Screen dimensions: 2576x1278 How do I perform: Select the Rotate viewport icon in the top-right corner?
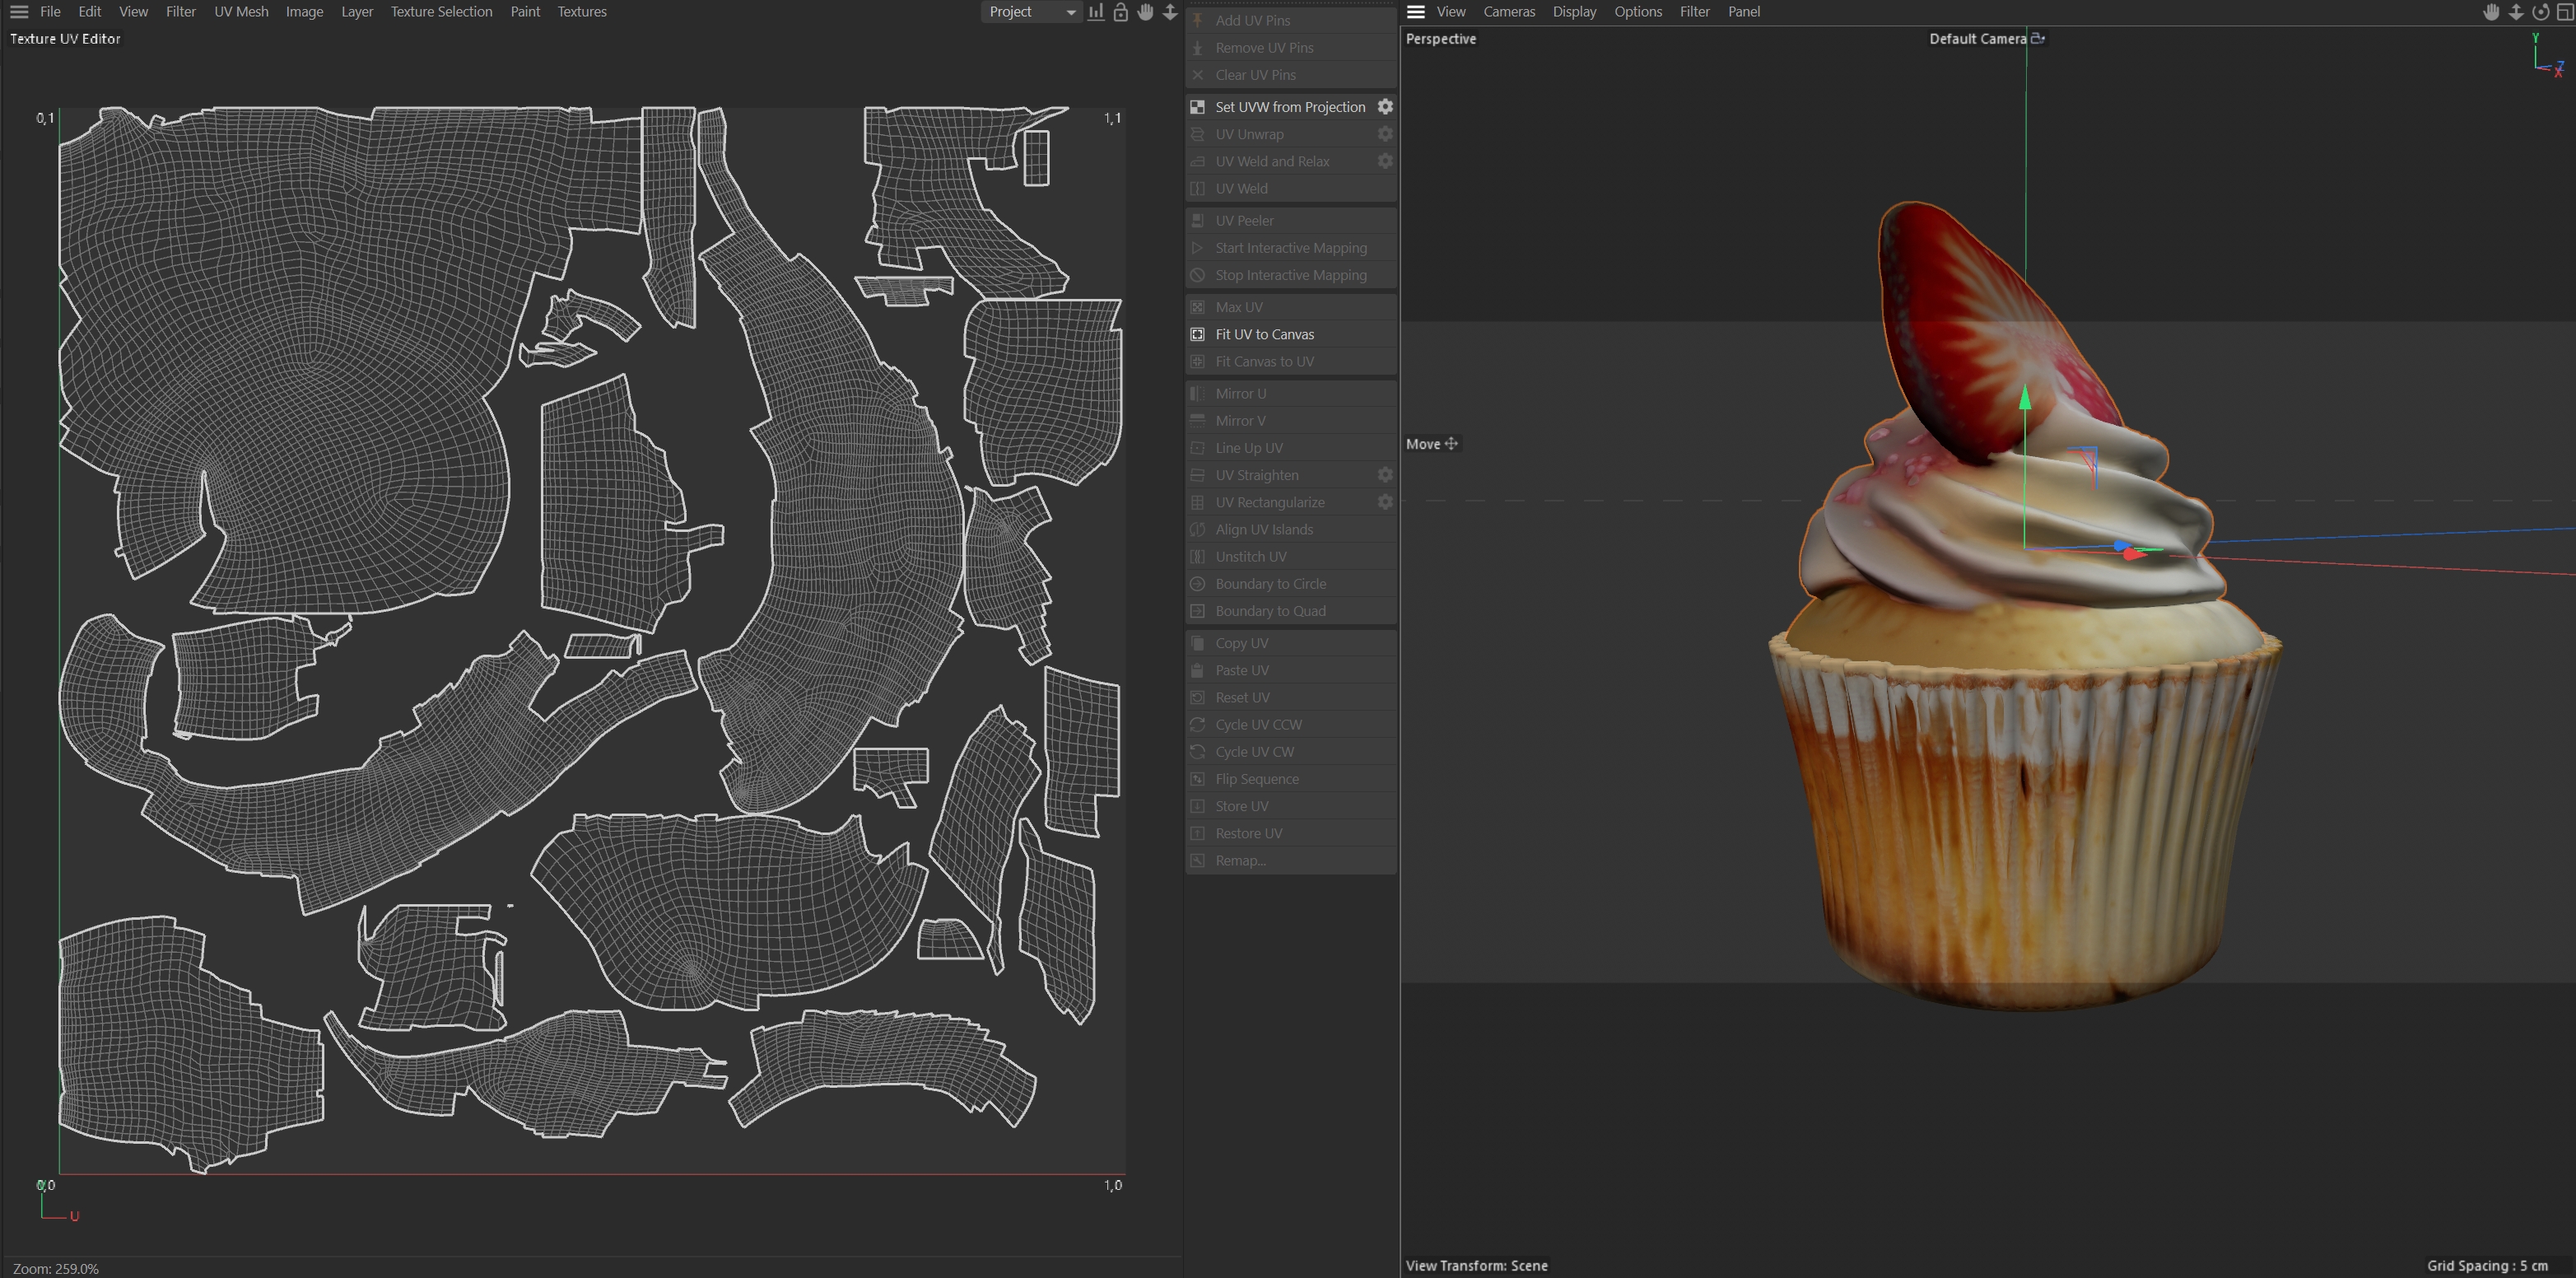click(2540, 12)
